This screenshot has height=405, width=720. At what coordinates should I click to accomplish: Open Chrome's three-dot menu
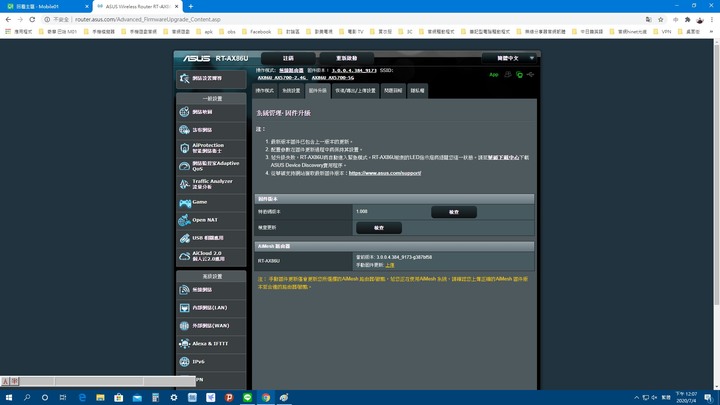[712, 19]
